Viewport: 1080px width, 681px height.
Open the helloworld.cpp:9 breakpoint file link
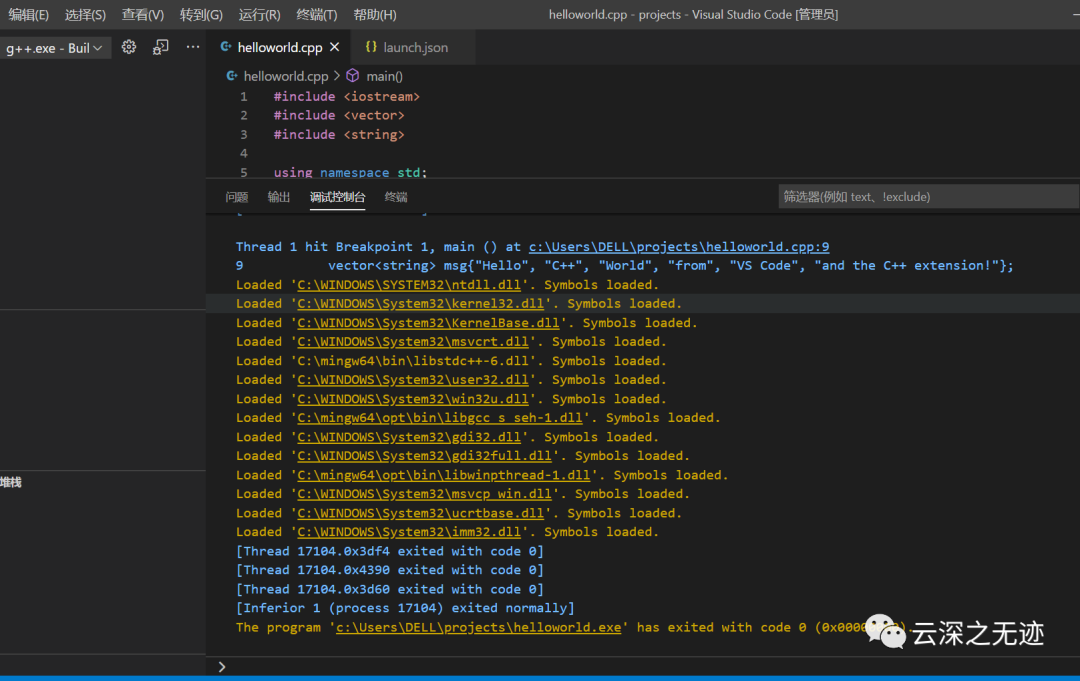point(679,247)
